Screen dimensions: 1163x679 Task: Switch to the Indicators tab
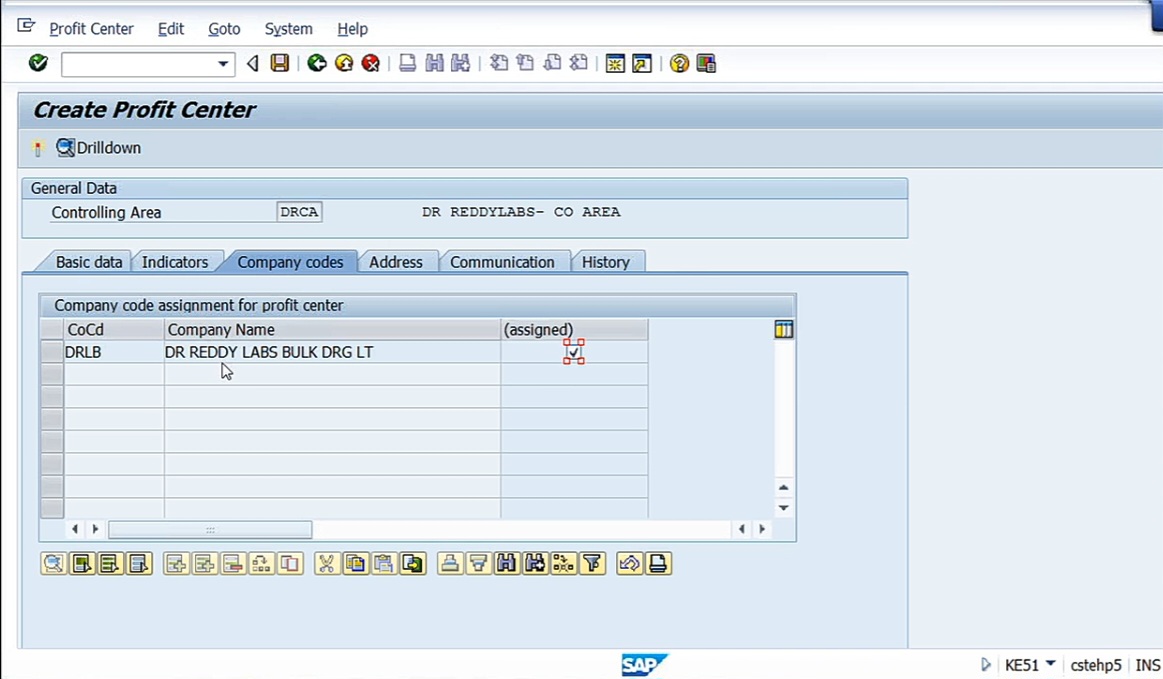175,262
